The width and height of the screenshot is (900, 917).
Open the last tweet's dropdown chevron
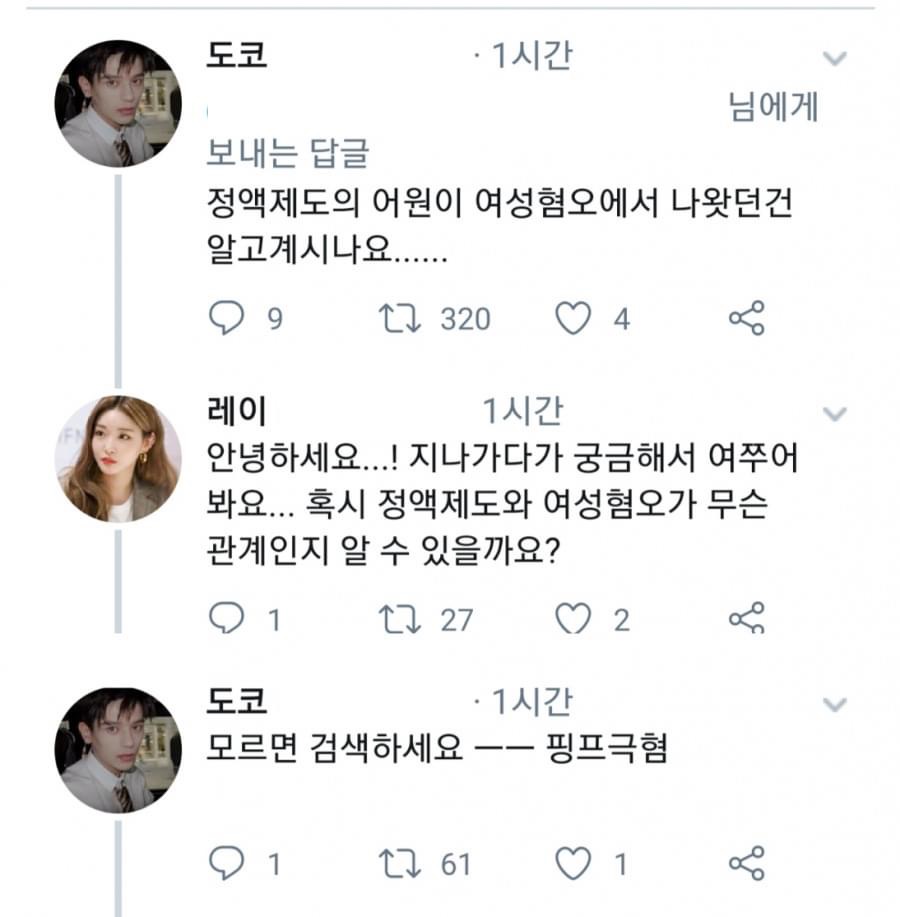(834, 705)
